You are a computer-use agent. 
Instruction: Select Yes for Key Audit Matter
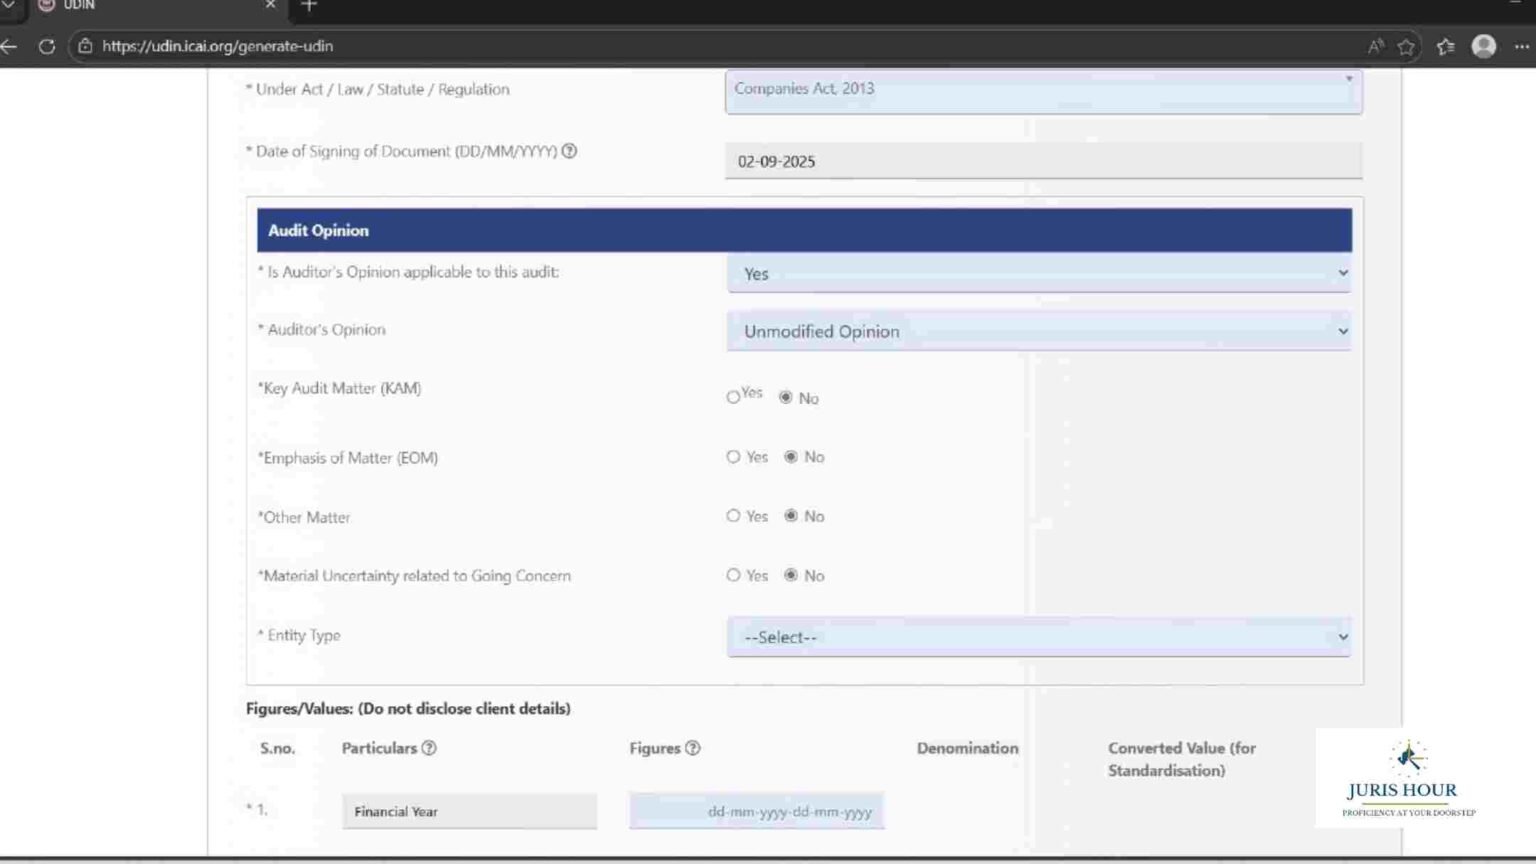point(733,396)
